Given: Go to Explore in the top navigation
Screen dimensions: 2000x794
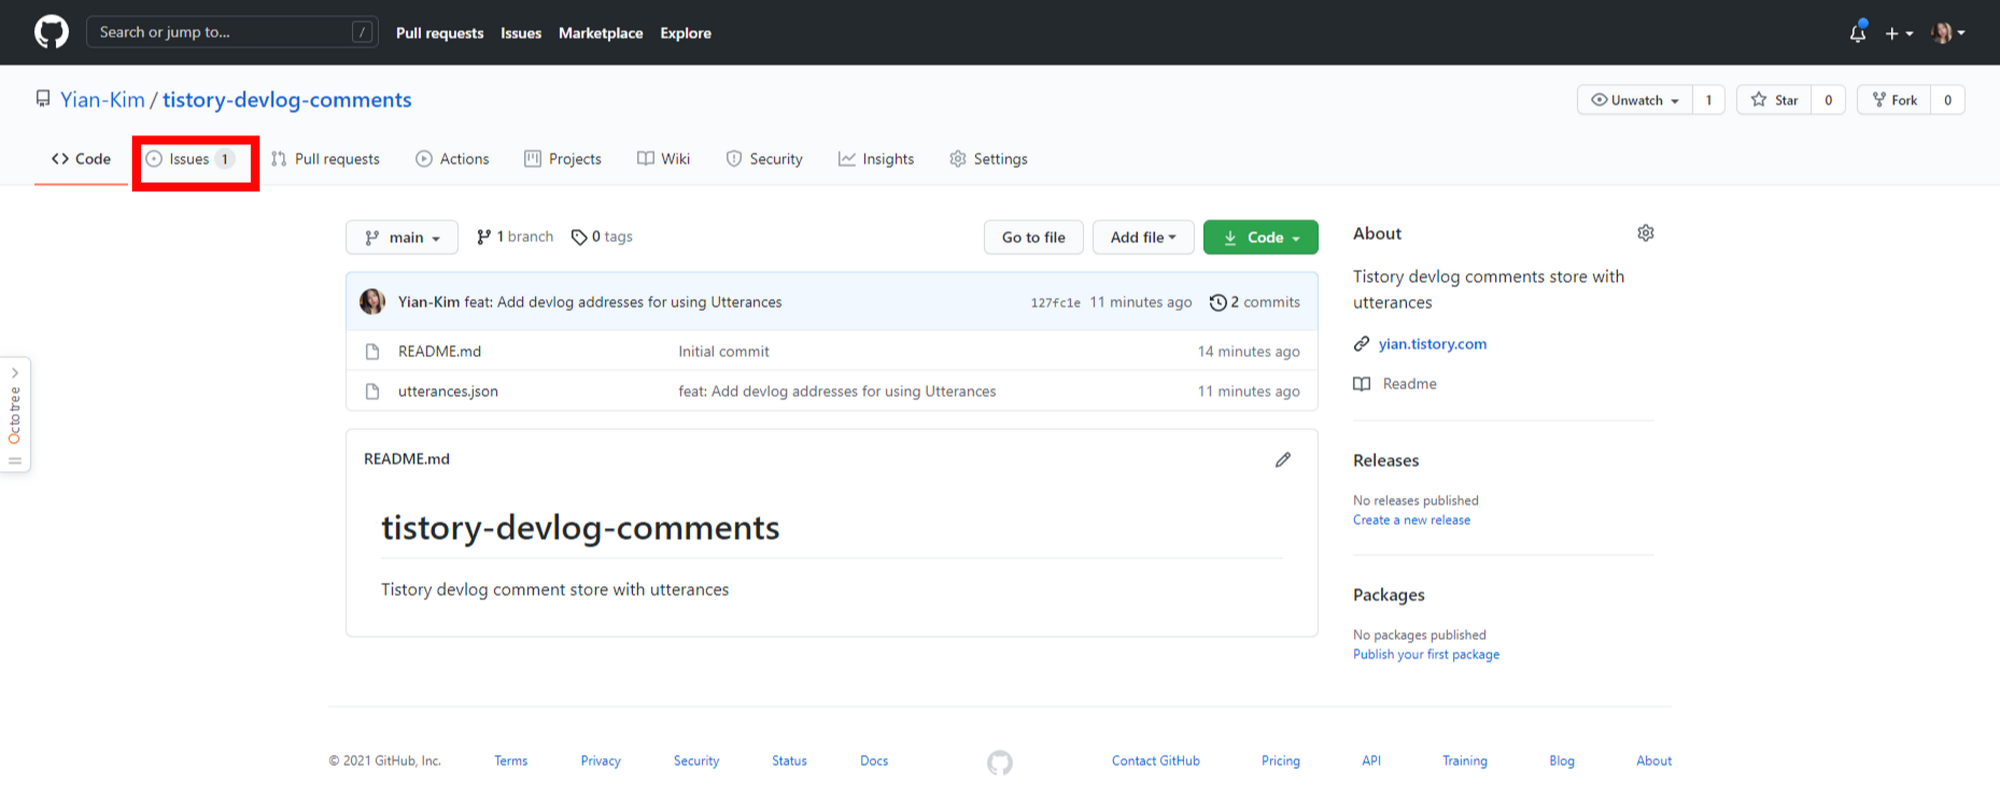Looking at the screenshot, I should [x=685, y=33].
